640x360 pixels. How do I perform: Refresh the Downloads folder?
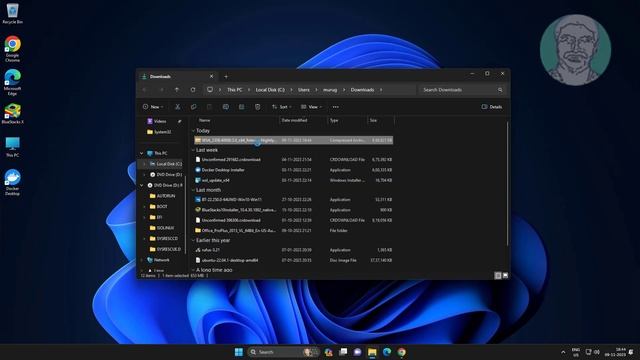coord(193,90)
